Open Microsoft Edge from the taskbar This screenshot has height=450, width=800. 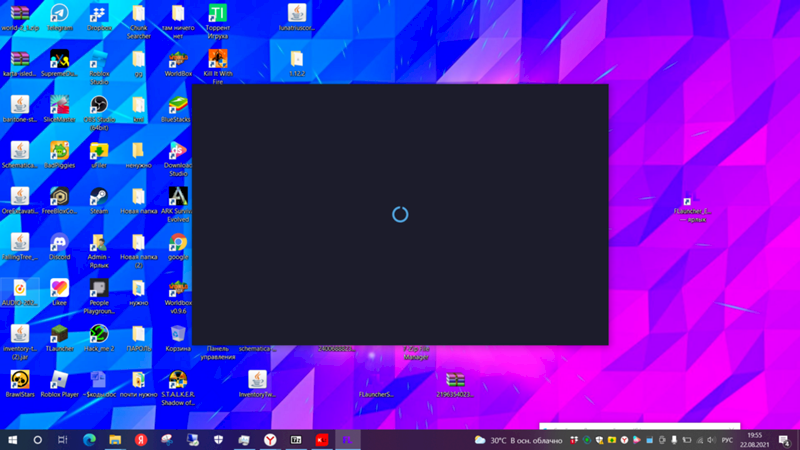[x=88, y=440]
